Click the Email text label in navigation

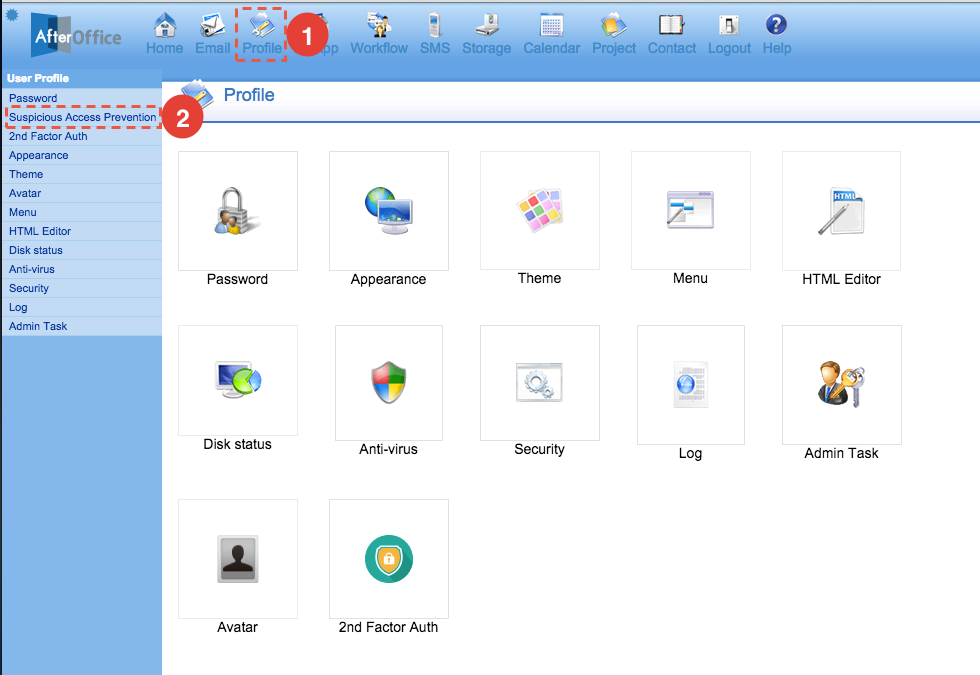(212, 48)
